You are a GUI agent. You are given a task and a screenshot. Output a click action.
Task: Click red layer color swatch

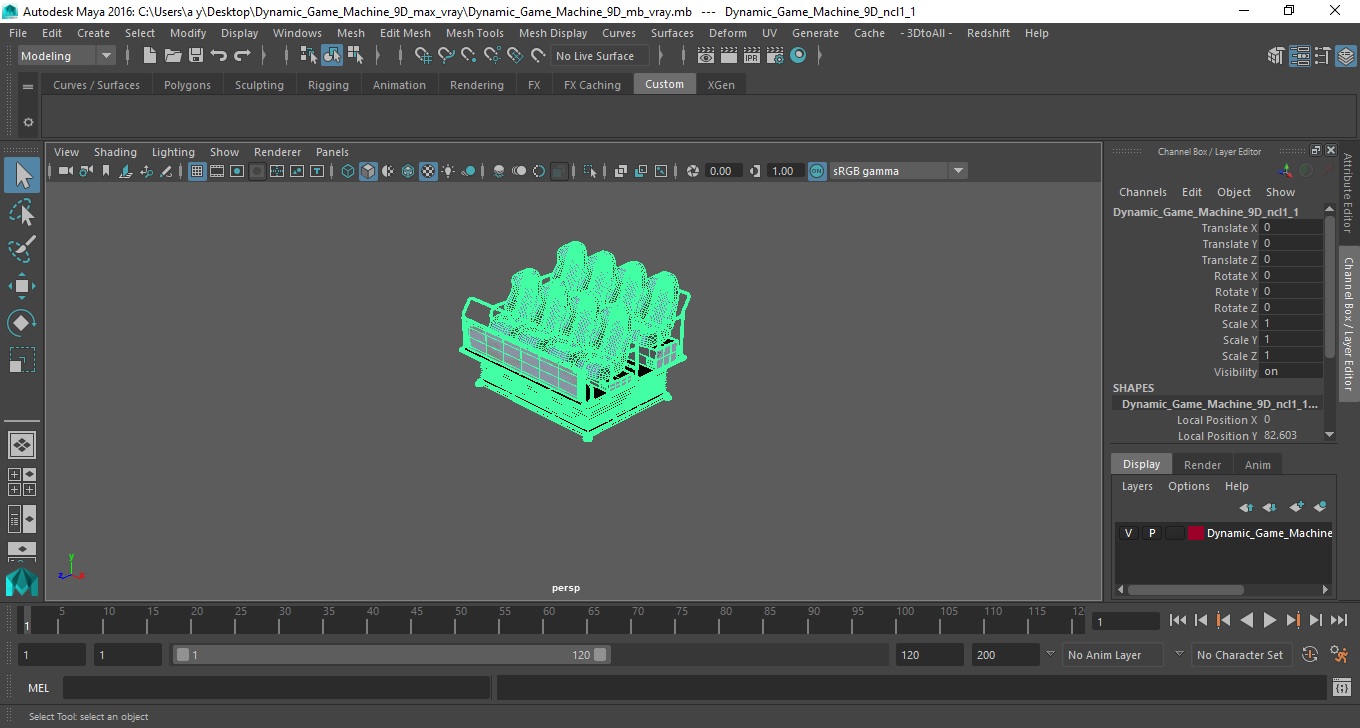[1196, 533]
